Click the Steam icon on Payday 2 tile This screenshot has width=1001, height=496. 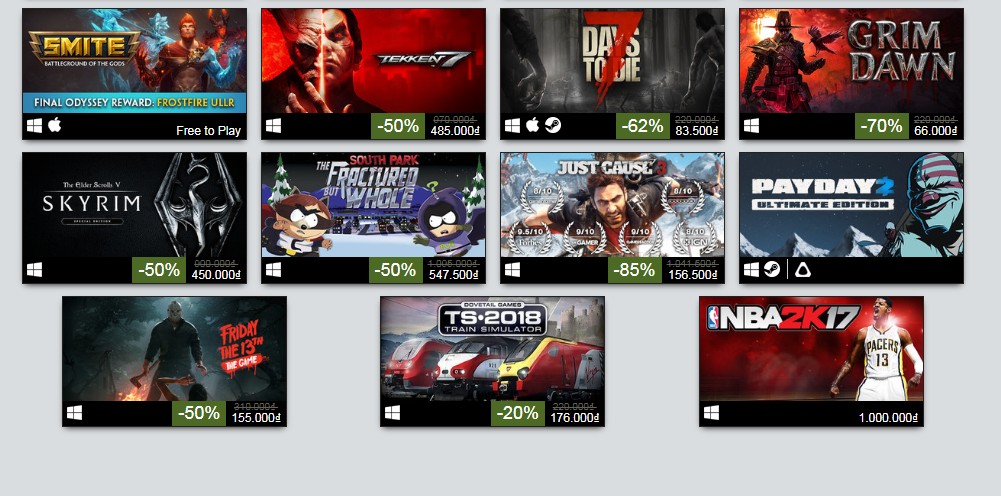(772, 270)
